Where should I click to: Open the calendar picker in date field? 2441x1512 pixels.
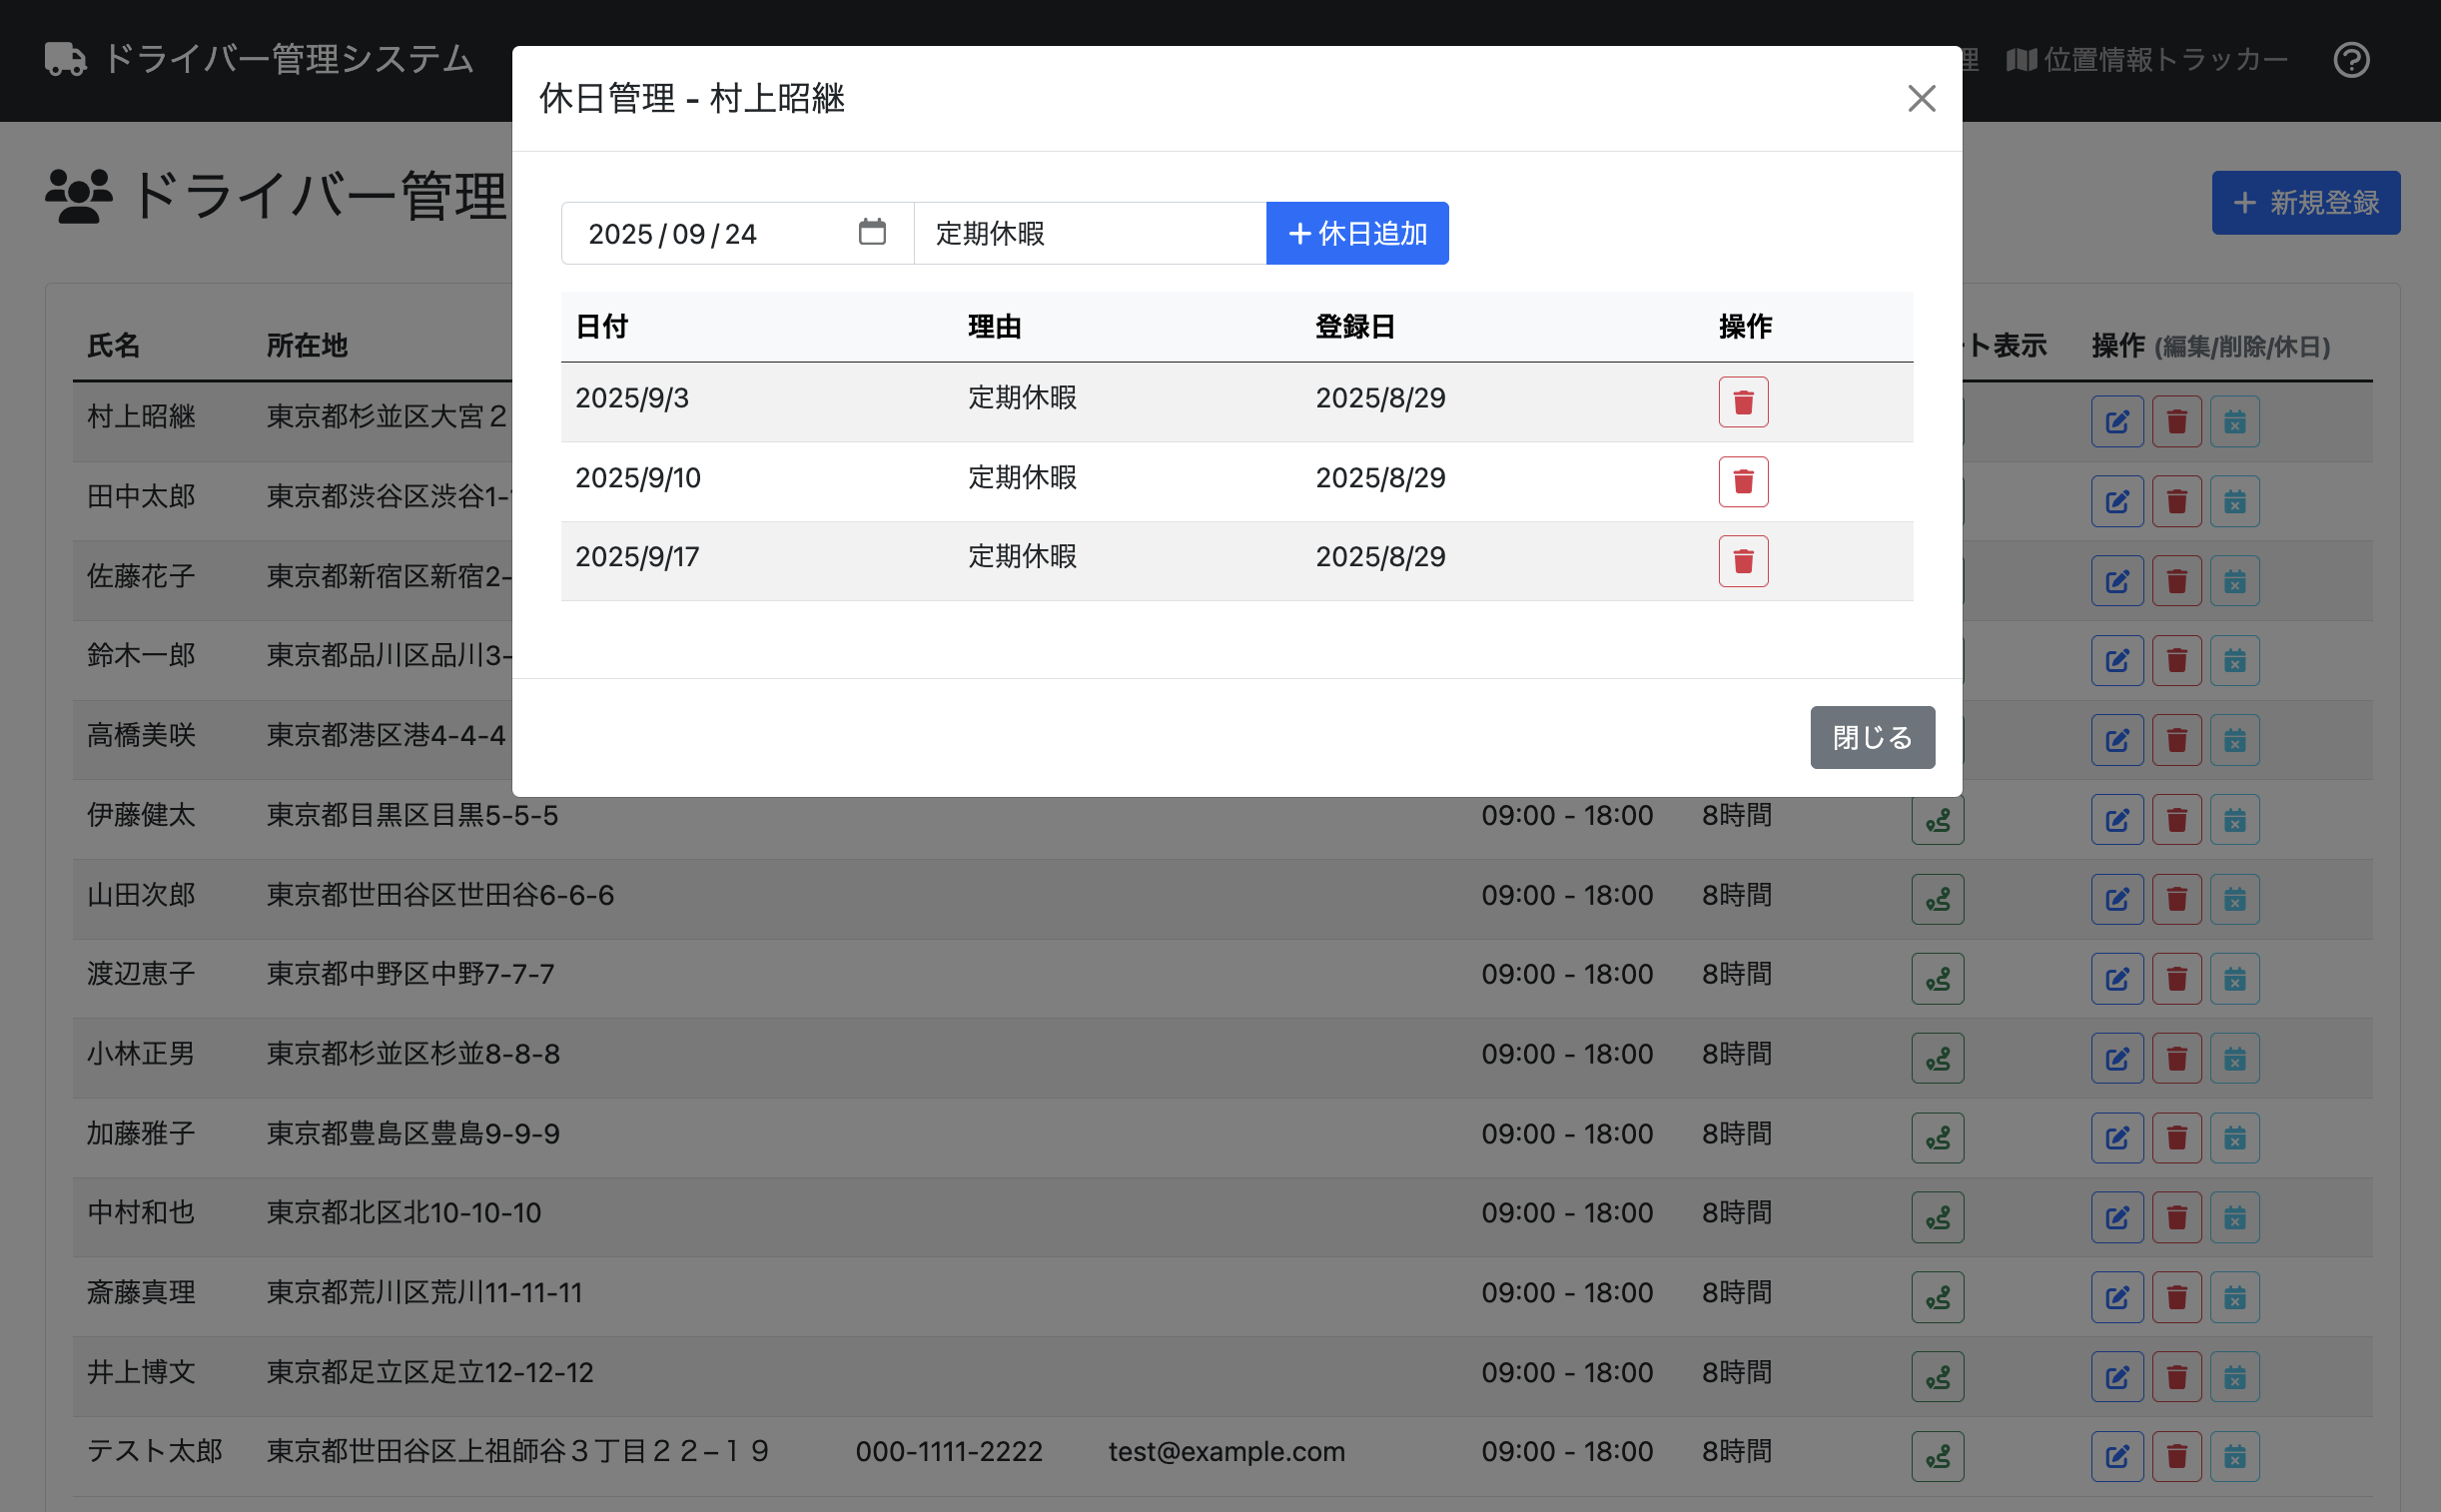872,232
